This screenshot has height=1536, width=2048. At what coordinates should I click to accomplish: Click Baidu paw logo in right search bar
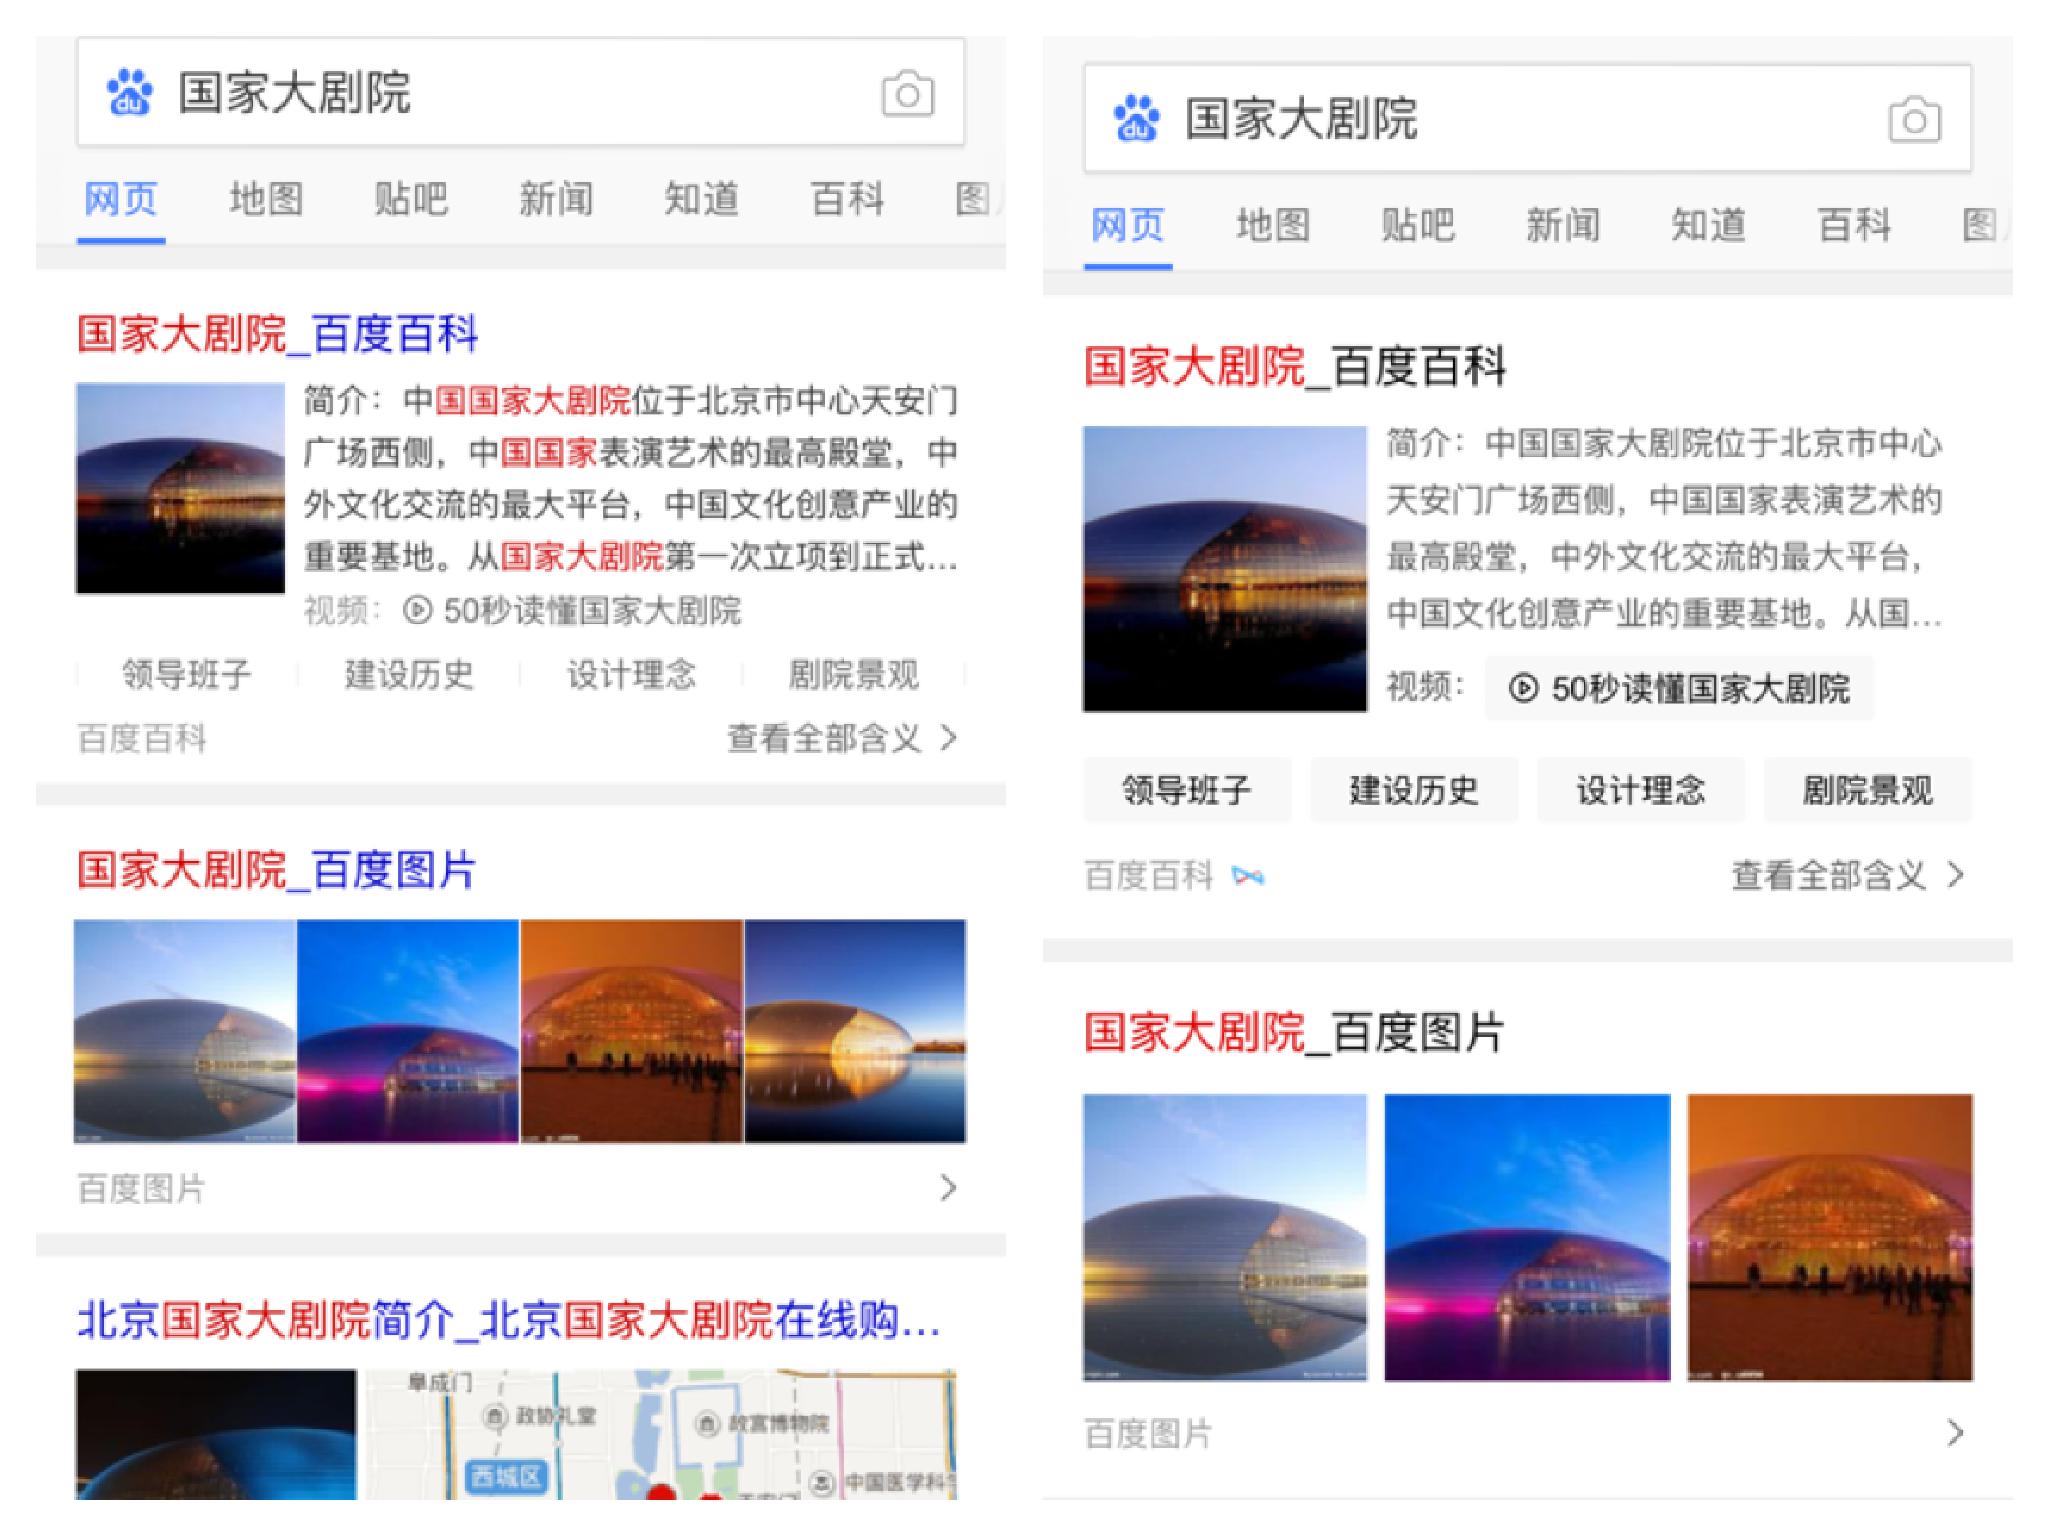tap(1137, 119)
